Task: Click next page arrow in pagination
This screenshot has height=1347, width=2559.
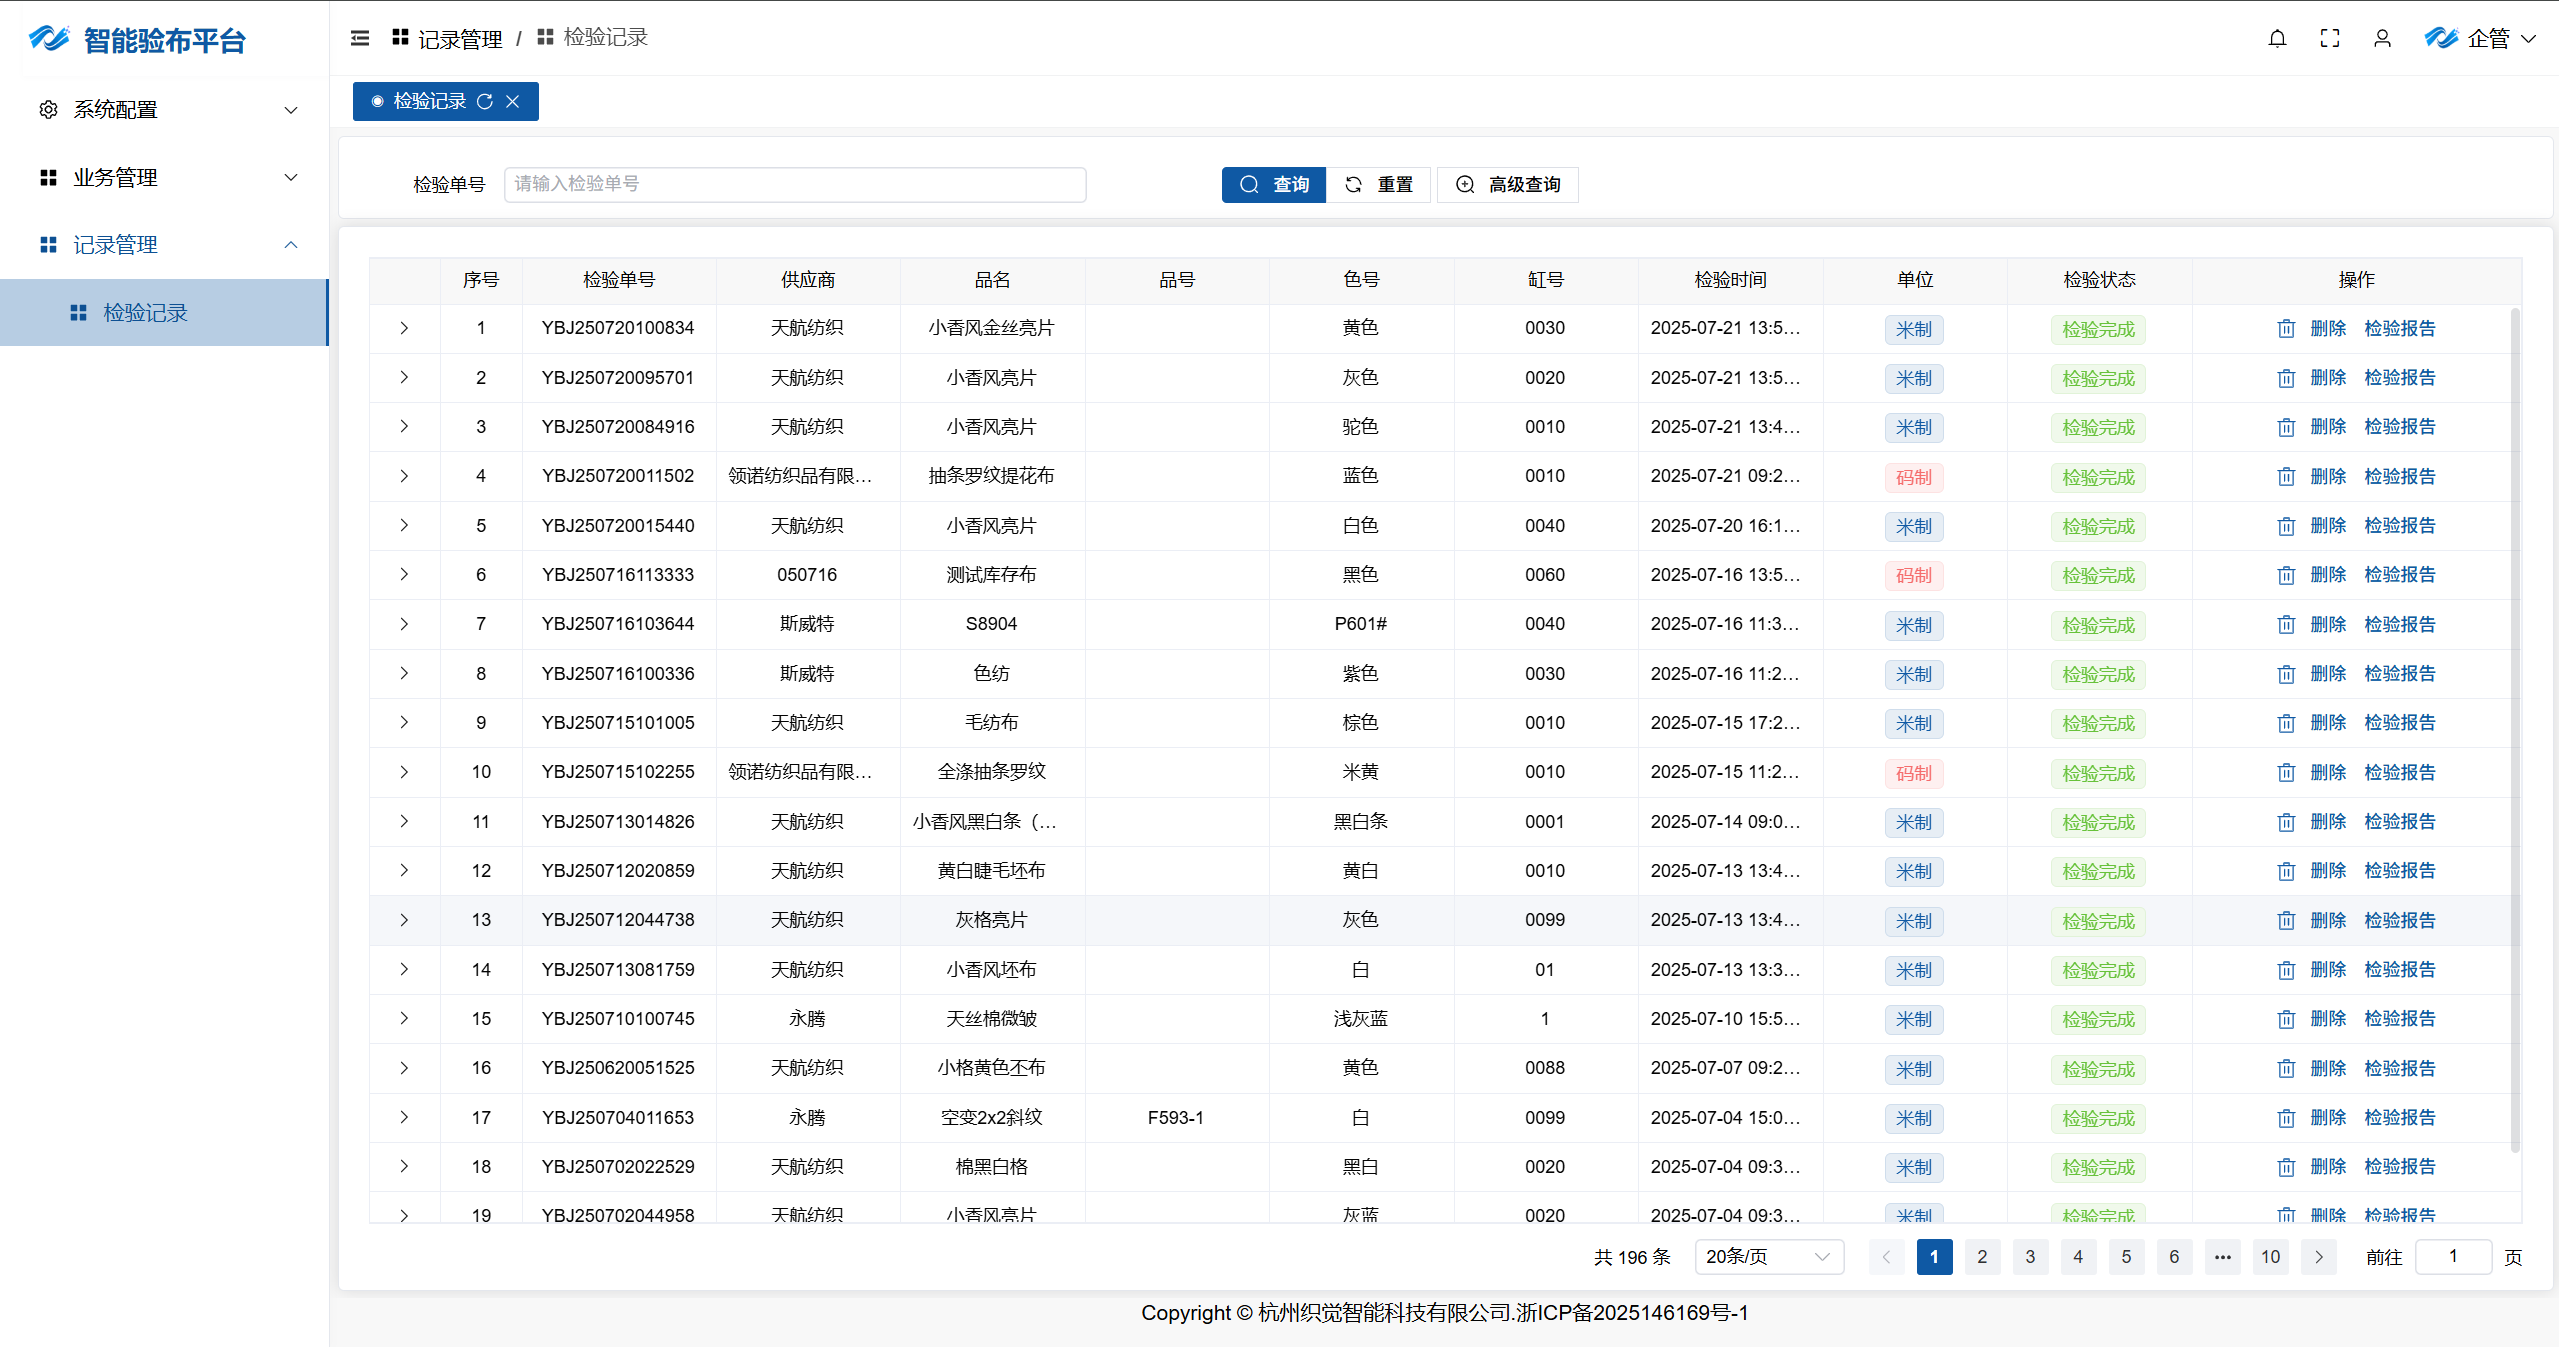Action: [x=2318, y=1257]
